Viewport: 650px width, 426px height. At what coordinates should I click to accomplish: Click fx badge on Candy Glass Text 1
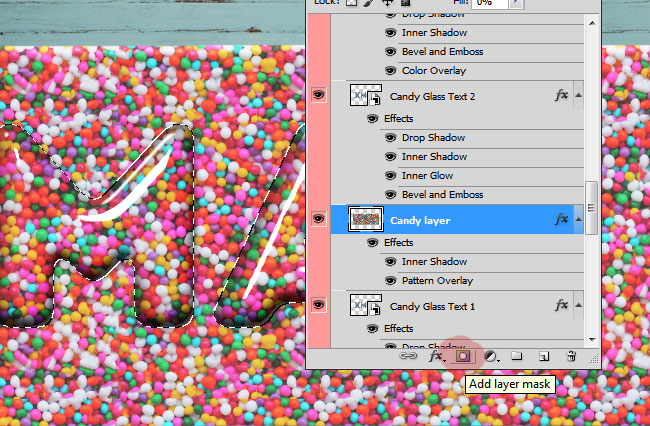coord(561,305)
